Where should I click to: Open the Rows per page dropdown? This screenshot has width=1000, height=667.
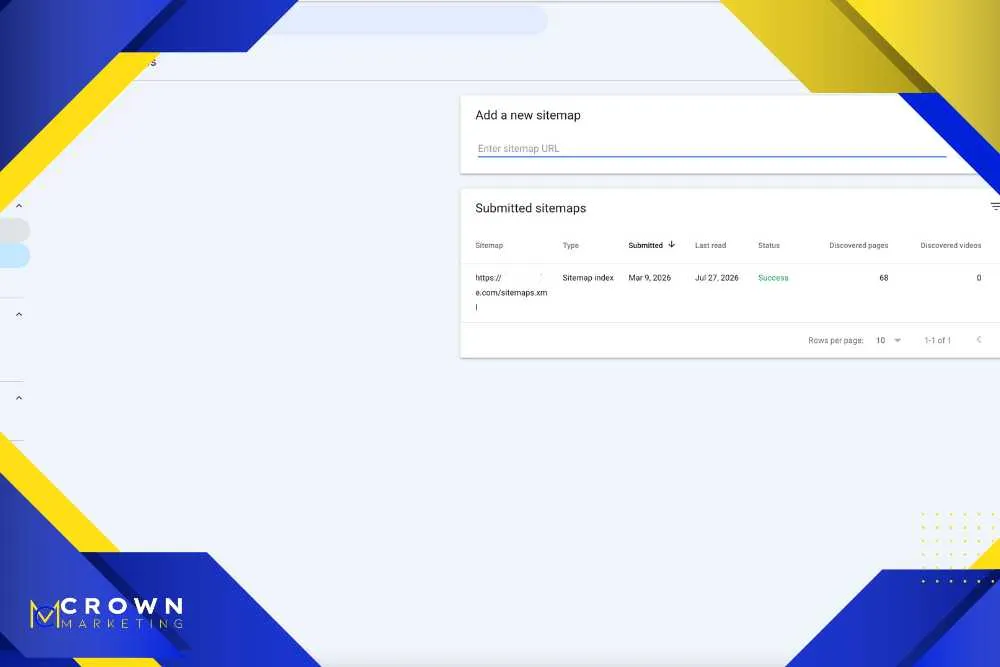(888, 341)
